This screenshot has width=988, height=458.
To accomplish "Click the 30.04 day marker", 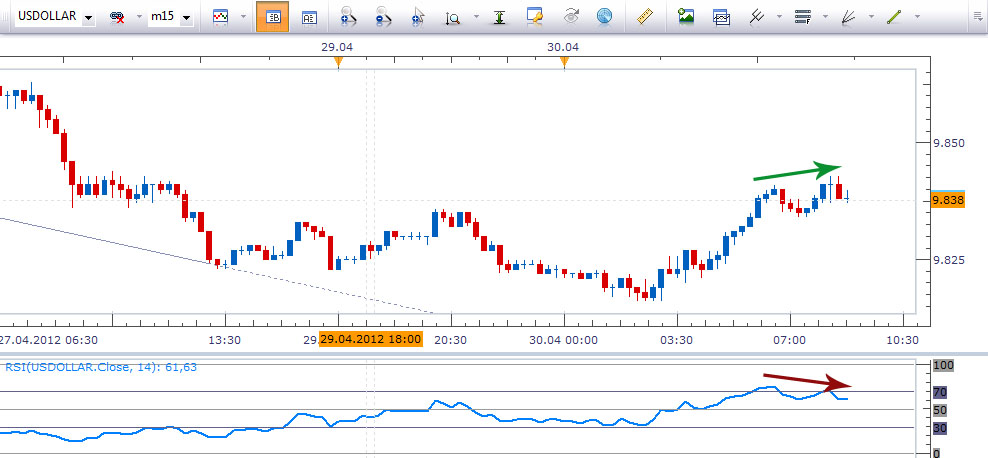I will (564, 61).
